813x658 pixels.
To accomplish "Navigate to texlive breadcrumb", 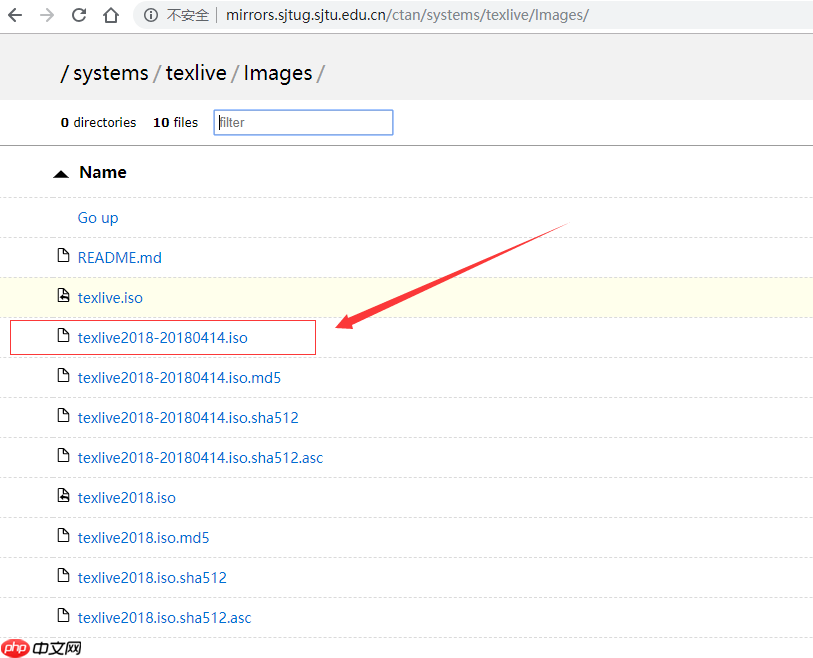I will coord(196,73).
